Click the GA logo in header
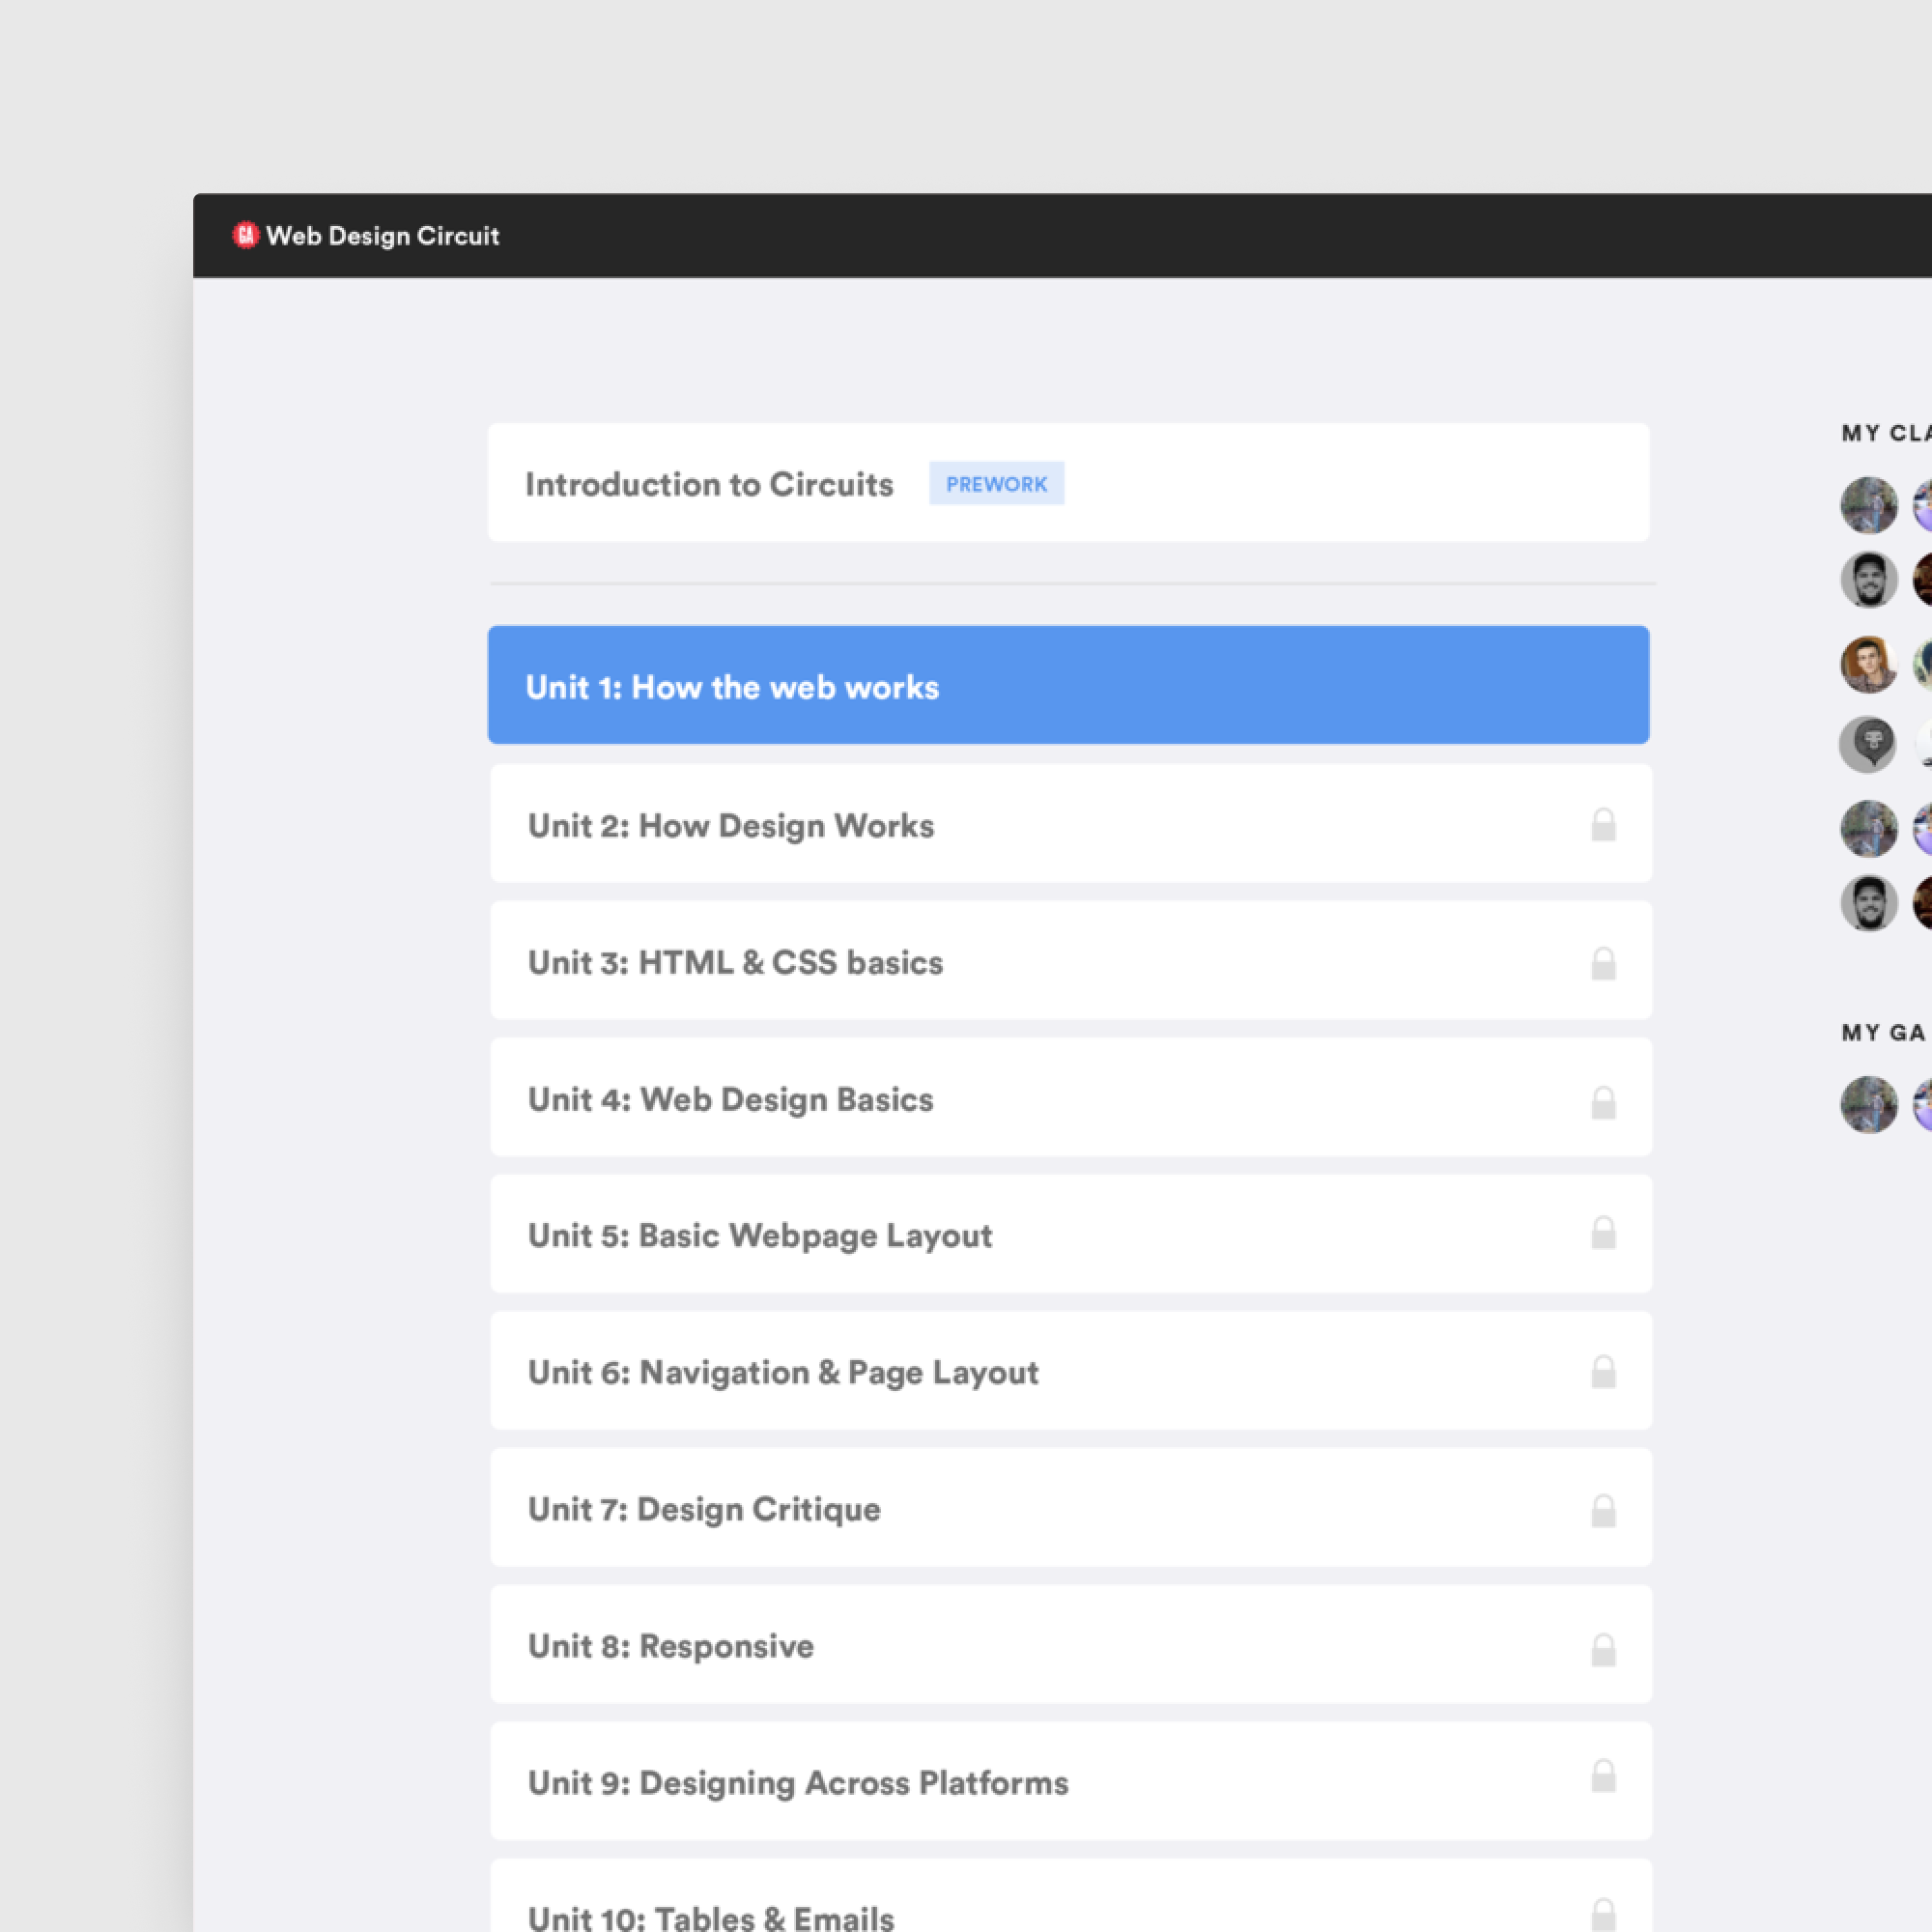The image size is (1932, 1932). pos(245,235)
